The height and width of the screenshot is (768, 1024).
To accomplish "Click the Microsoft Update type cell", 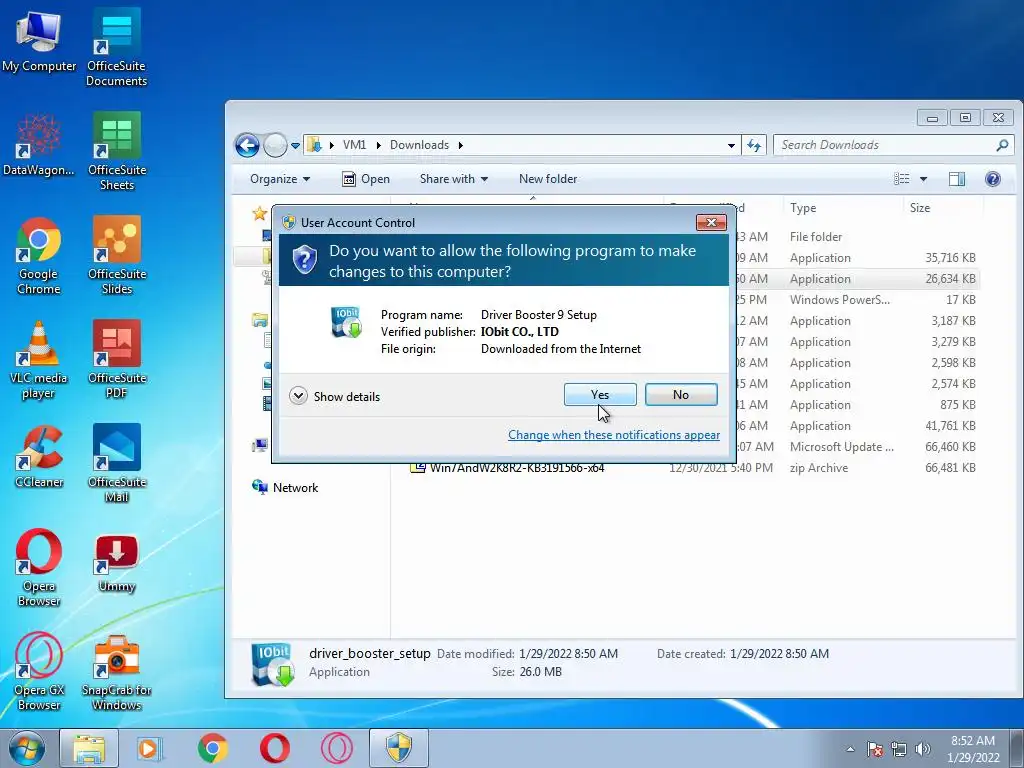I will click(x=841, y=447).
